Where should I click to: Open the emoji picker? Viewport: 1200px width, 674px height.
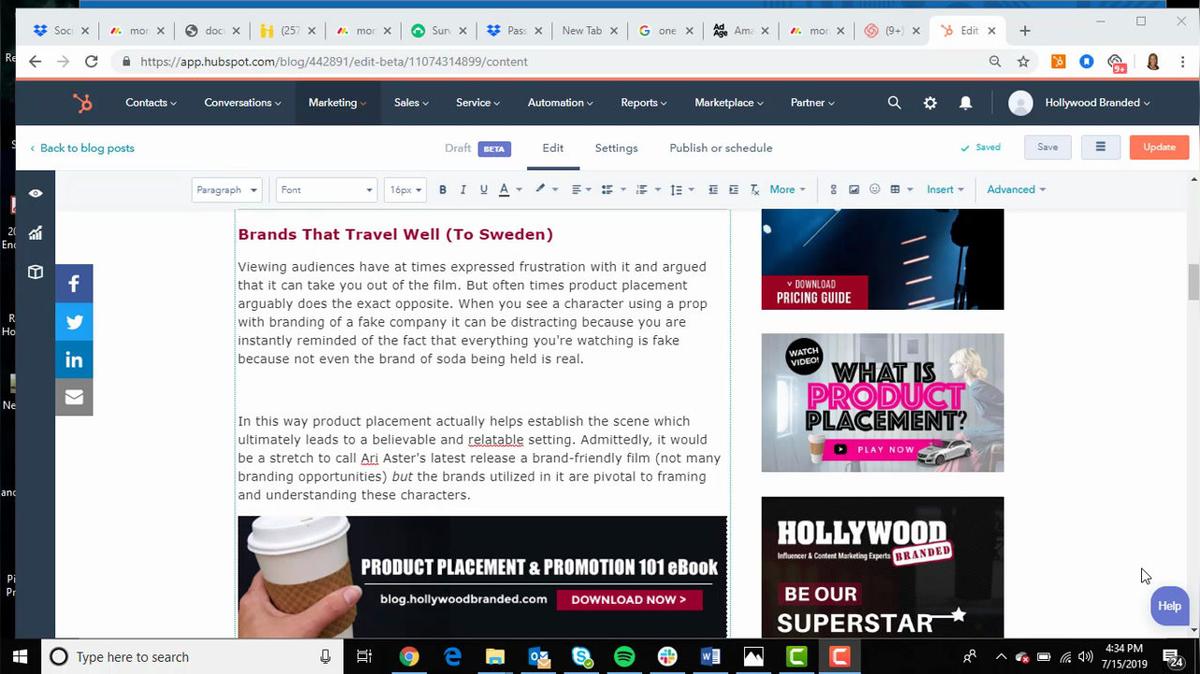[875, 189]
